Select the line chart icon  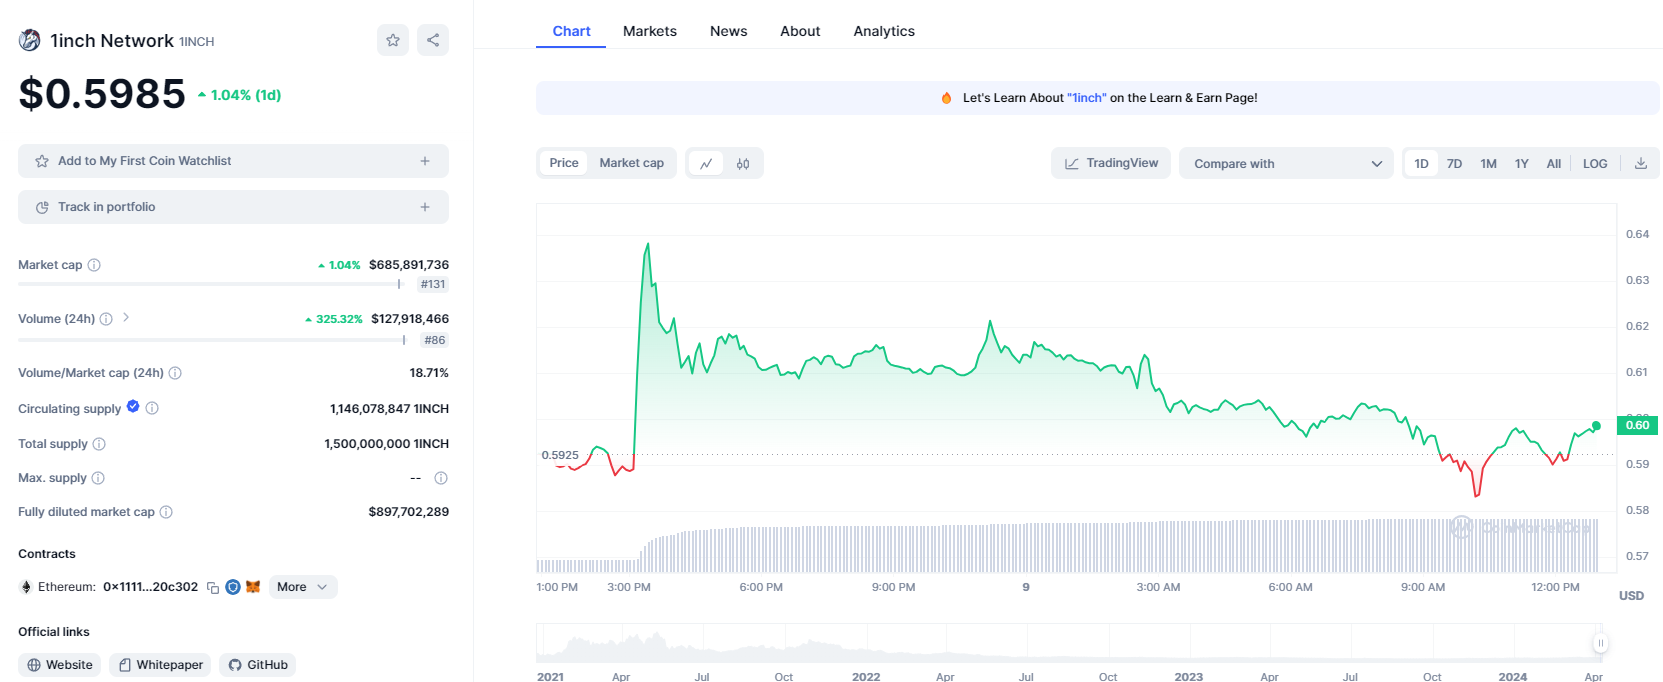[x=706, y=164]
